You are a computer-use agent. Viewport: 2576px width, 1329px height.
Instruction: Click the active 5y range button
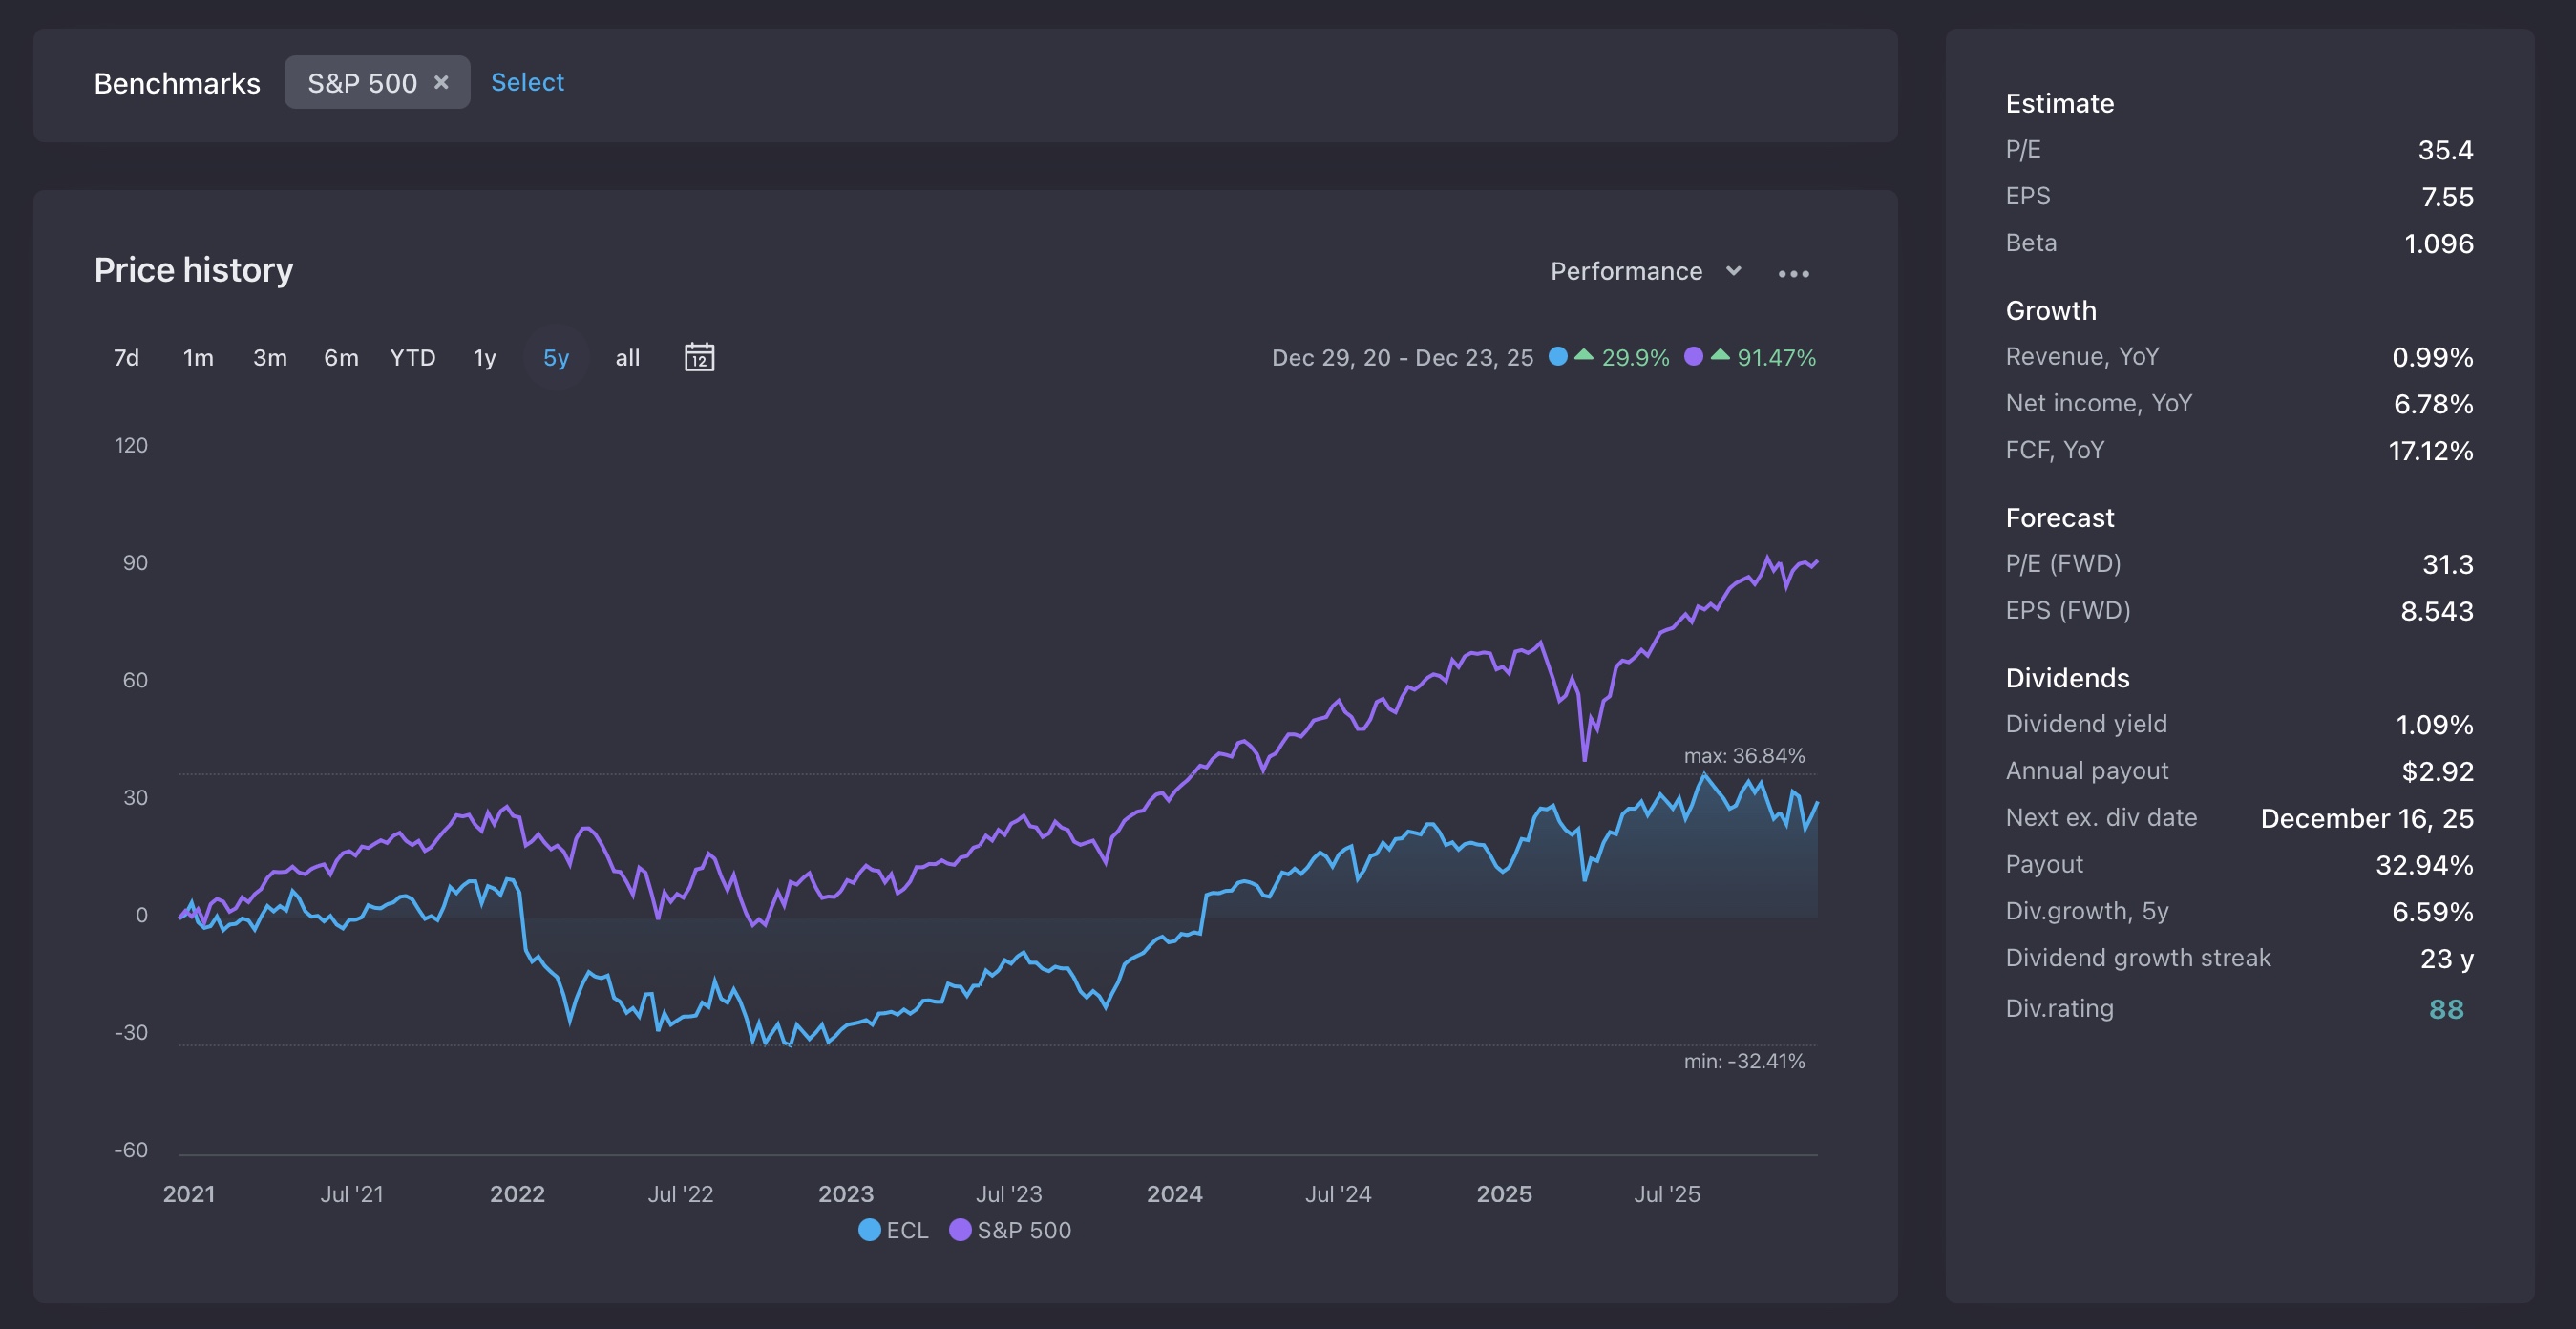point(556,357)
